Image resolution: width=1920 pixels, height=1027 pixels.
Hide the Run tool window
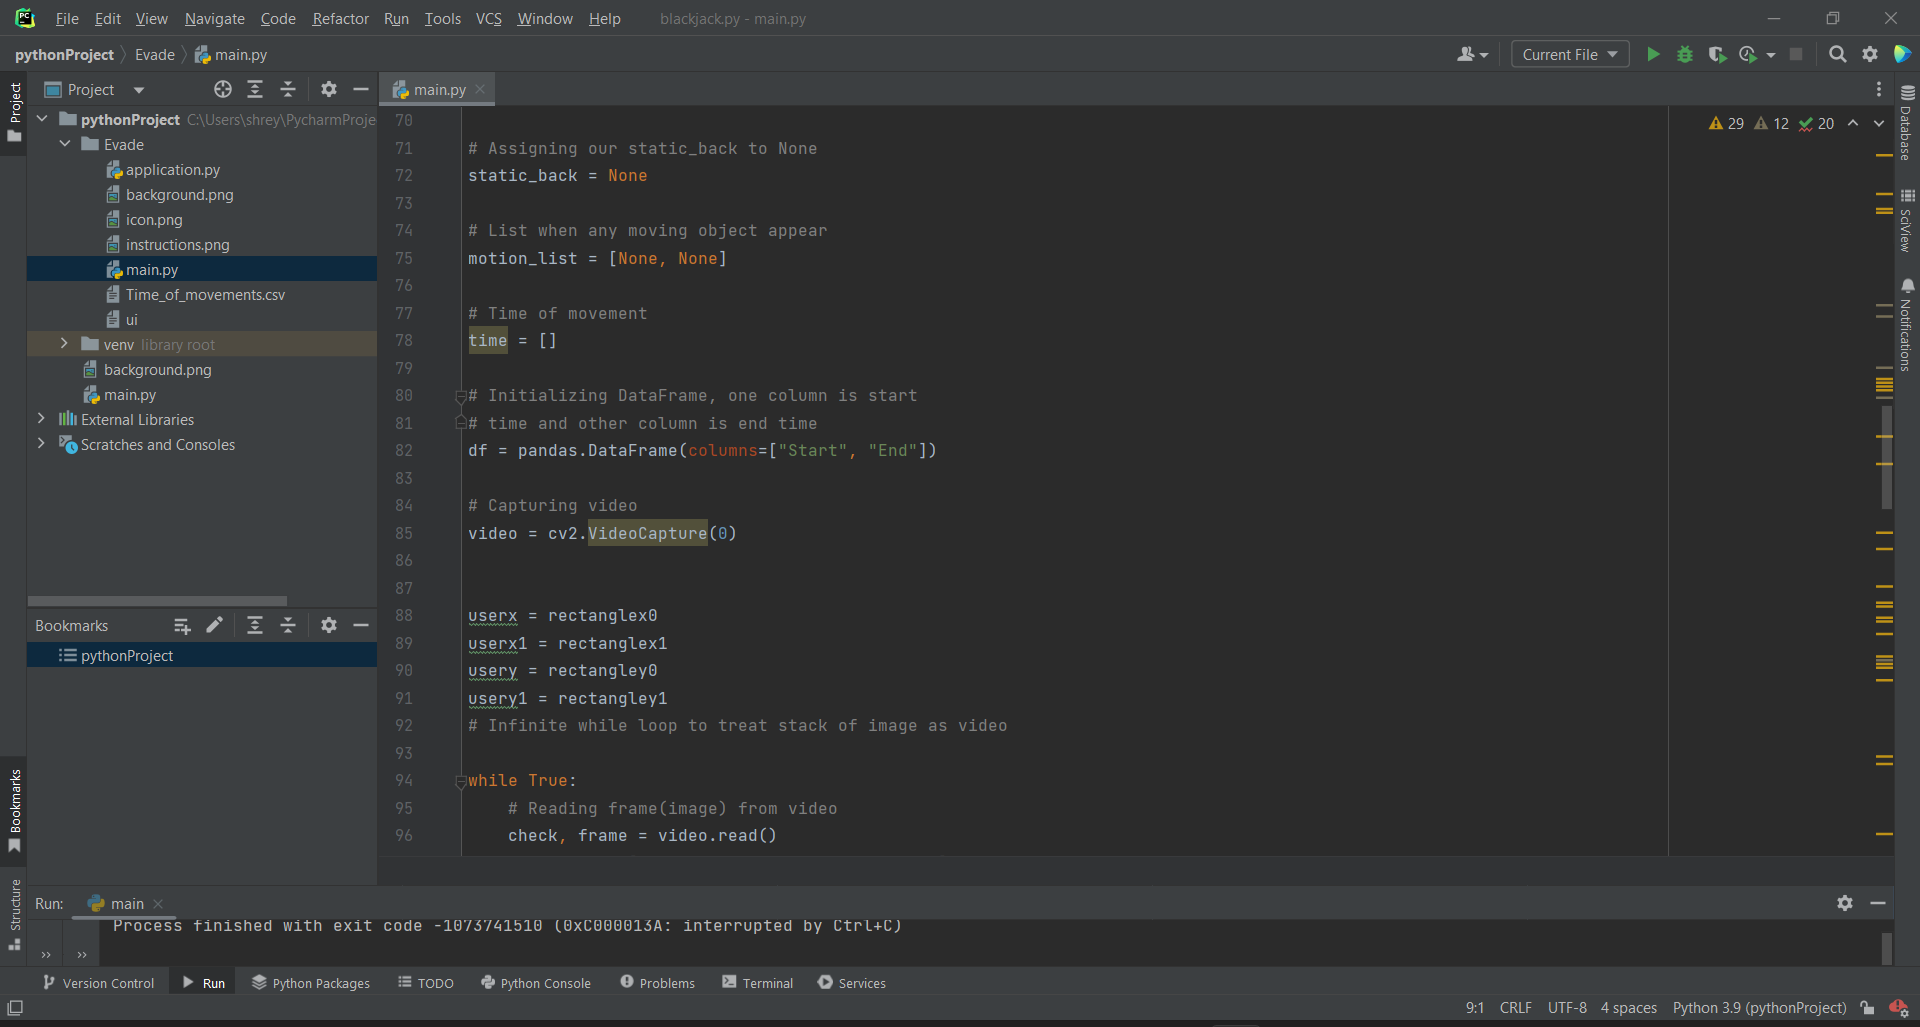point(1878,903)
